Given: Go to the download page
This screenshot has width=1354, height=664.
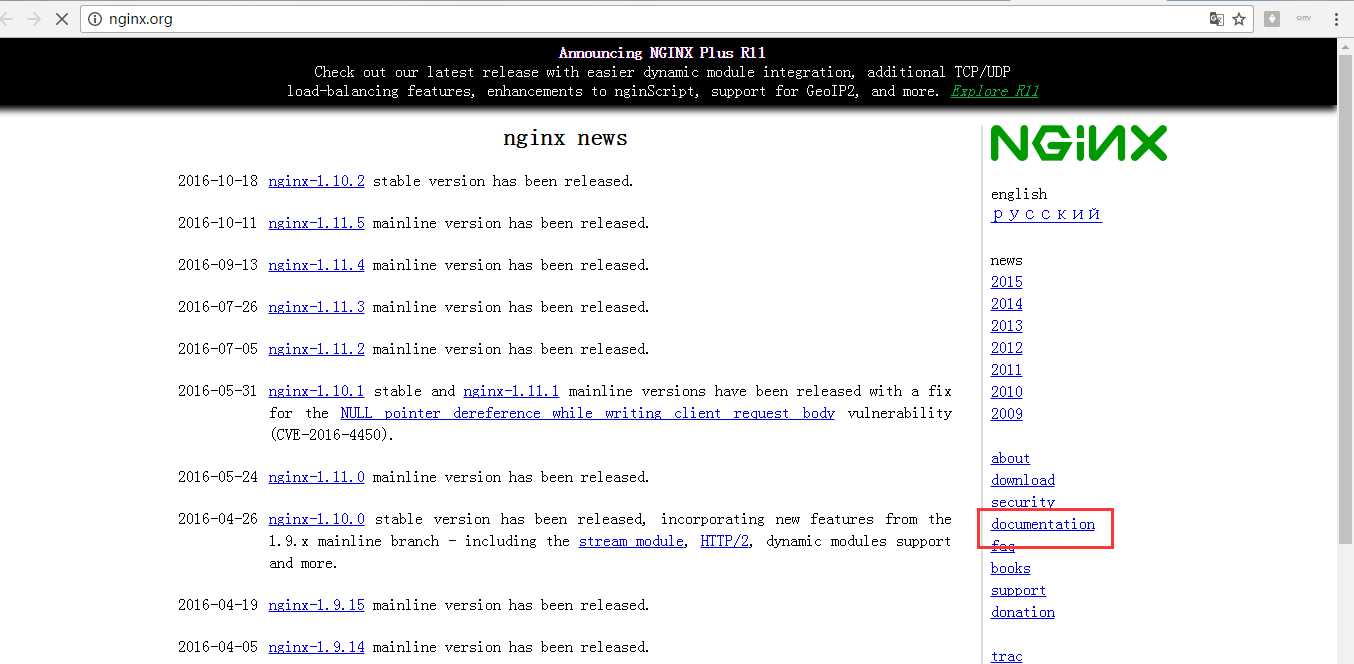Looking at the screenshot, I should point(1023,481).
